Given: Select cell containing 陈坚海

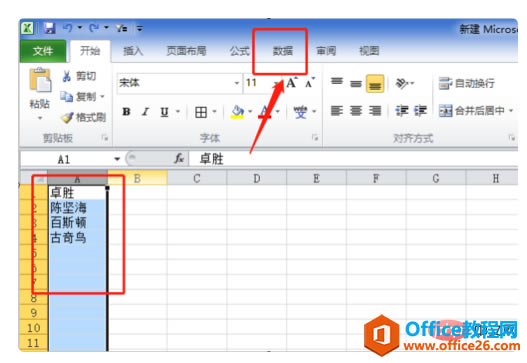Looking at the screenshot, I should (77, 208).
